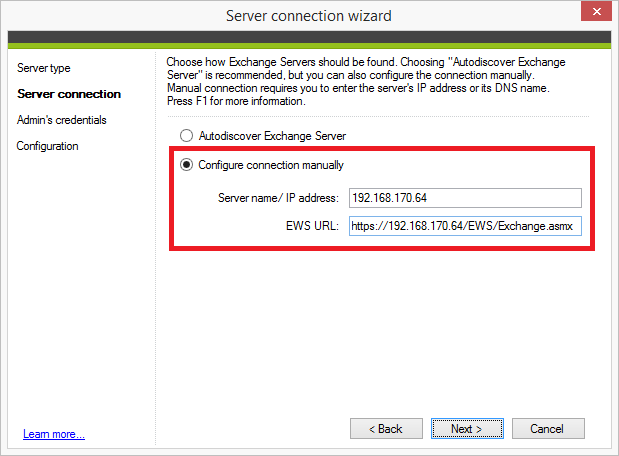Click the "EWS URL:" label
This screenshot has width=619, height=456.
pyautogui.click(x=312, y=226)
